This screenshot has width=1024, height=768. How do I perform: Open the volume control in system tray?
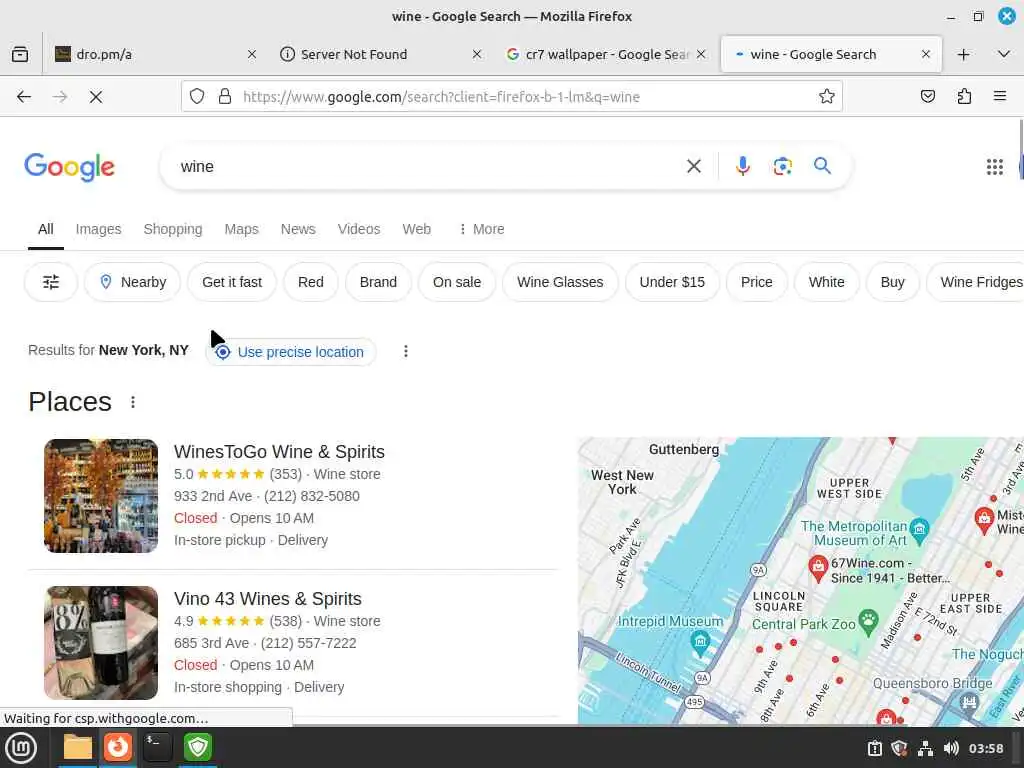pyautogui.click(x=951, y=748)
